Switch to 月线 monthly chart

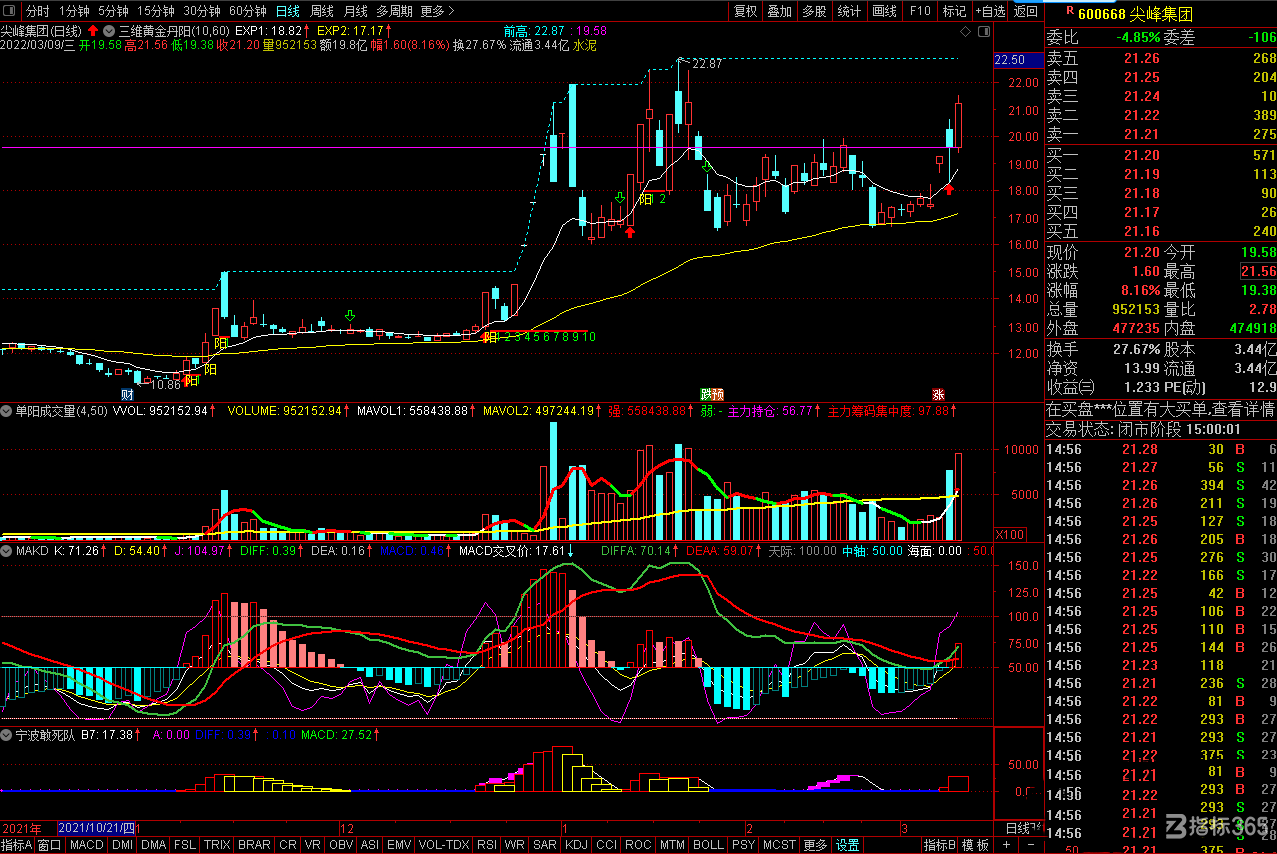pyautogui.click(x=355, y=11)
